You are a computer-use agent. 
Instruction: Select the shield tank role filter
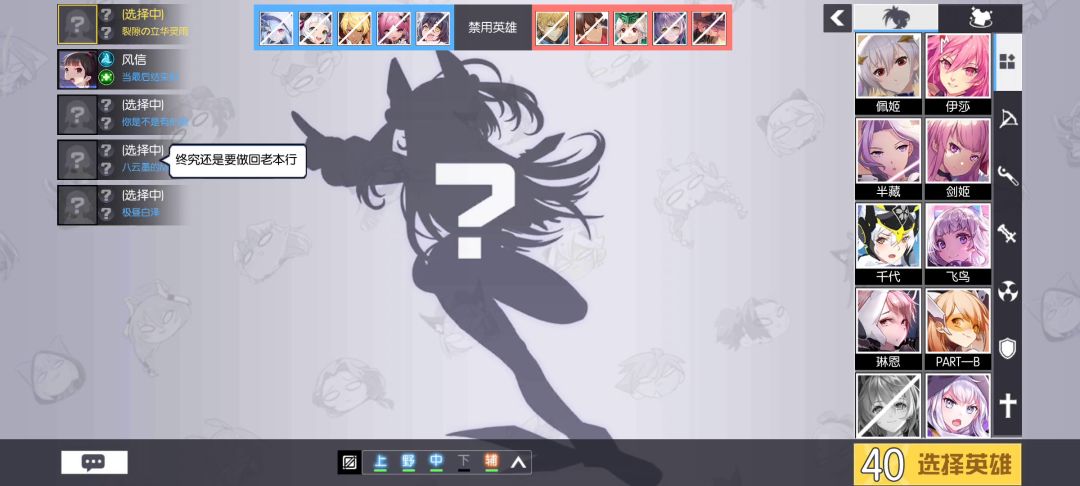pyautogui.click(x=1008, y=348)
